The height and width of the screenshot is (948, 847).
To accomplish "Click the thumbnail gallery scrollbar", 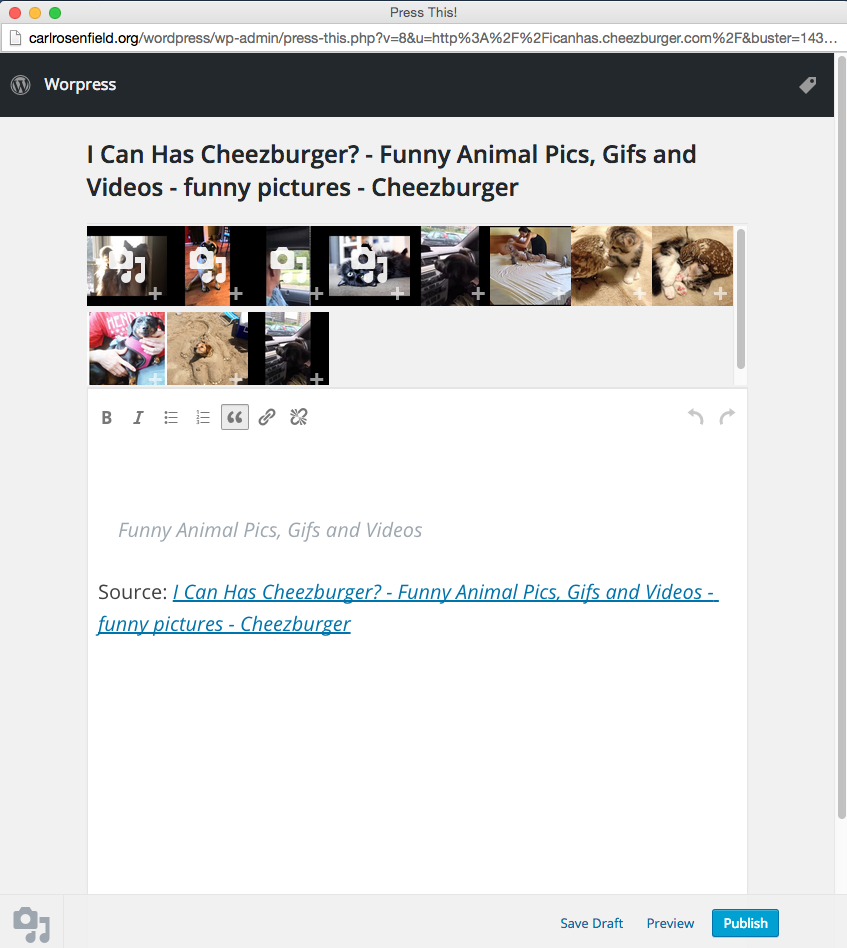I will [x=741, y=299].
